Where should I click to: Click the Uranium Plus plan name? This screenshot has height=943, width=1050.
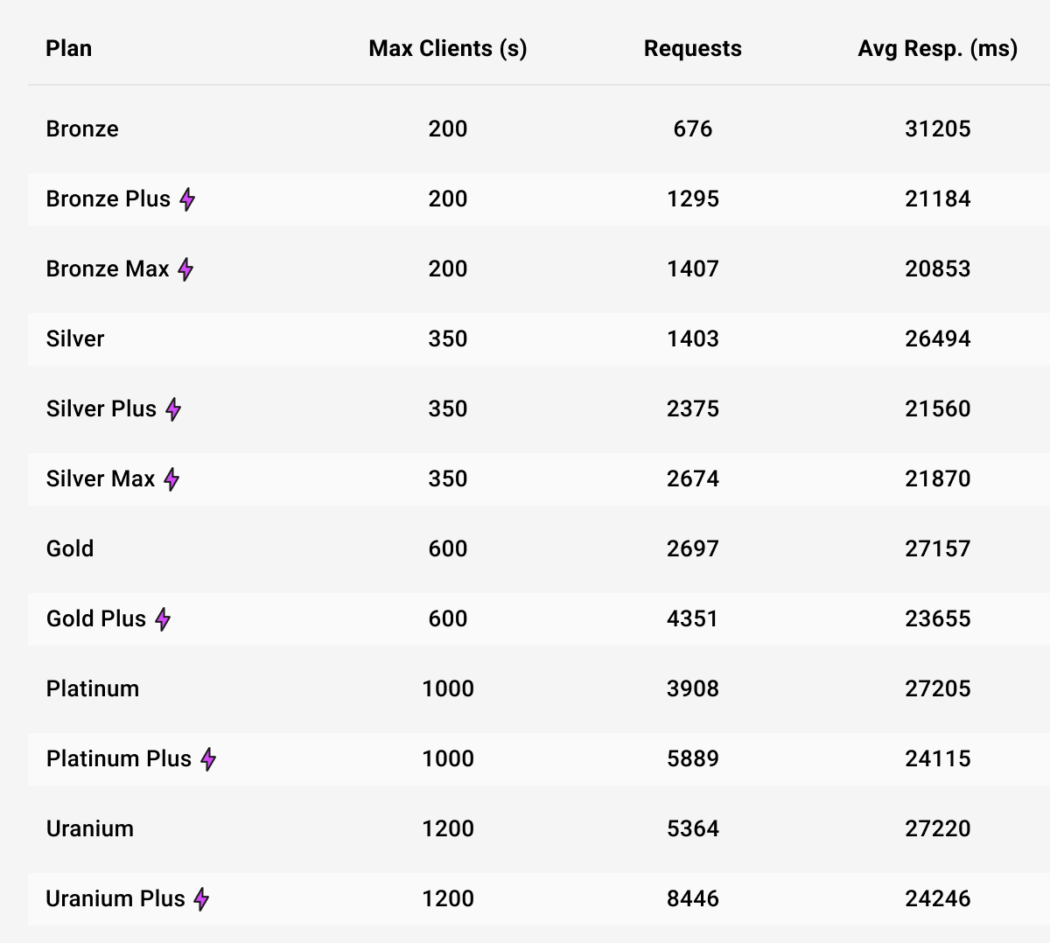(x=115, y=899)
